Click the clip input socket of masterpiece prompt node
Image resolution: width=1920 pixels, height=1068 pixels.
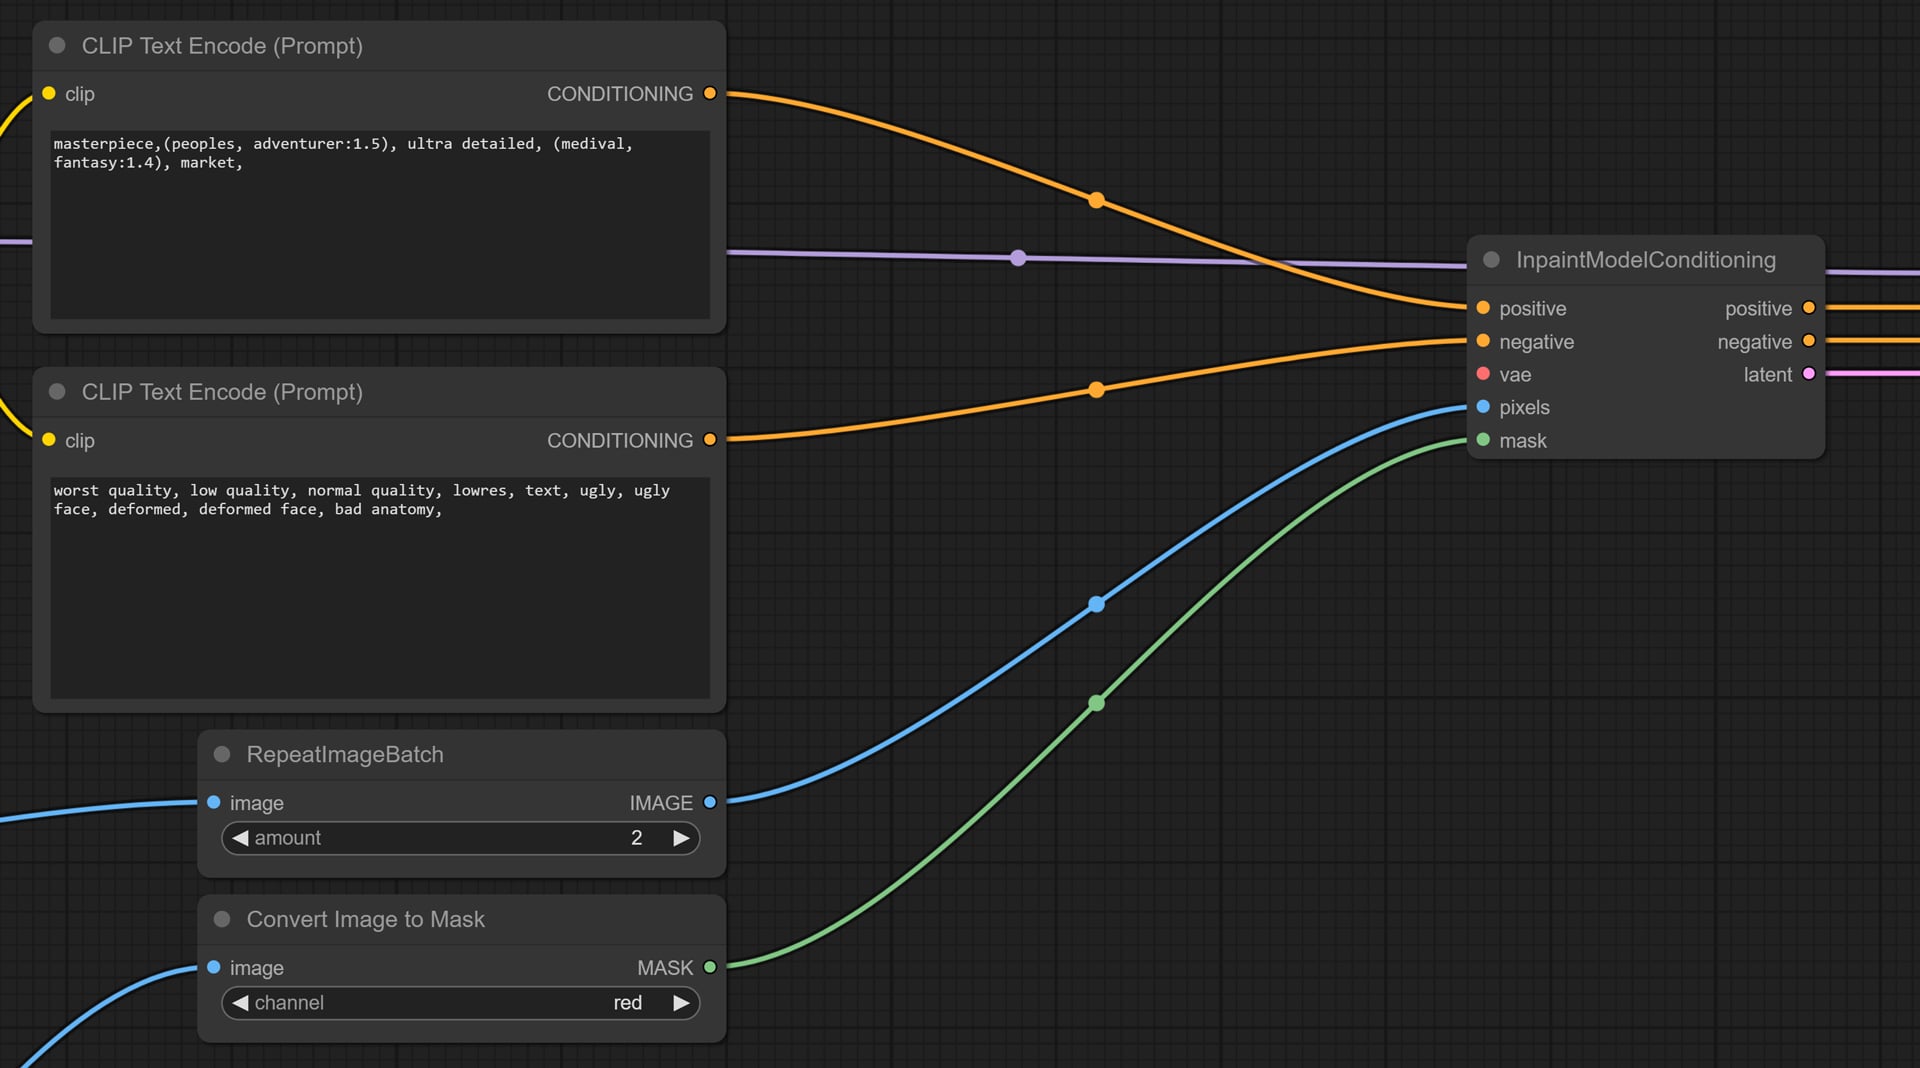[49, 93]
